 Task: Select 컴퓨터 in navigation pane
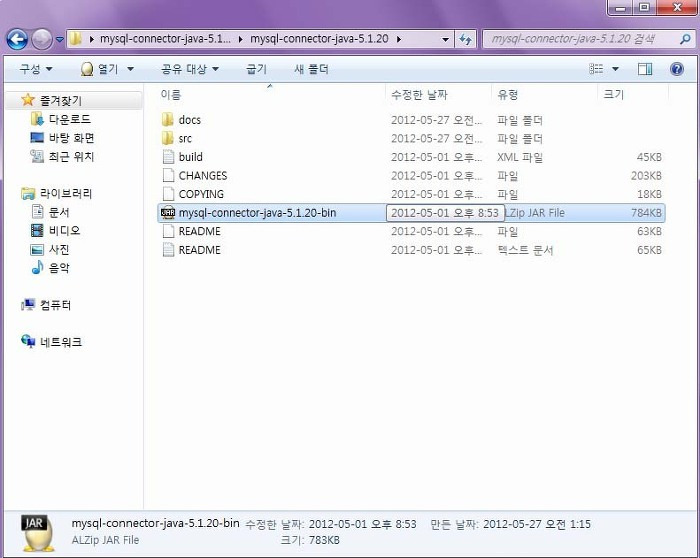tap(55, 305)
